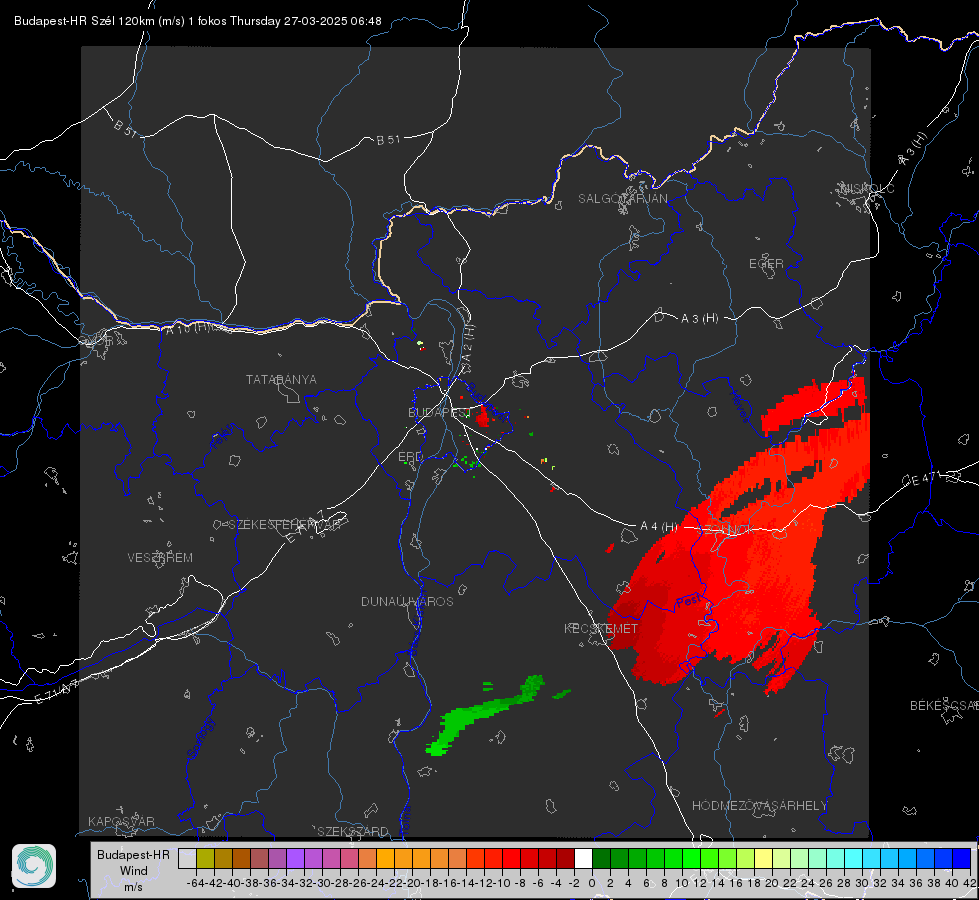Click the MISKOLC city label

click(x=867, y=188)
